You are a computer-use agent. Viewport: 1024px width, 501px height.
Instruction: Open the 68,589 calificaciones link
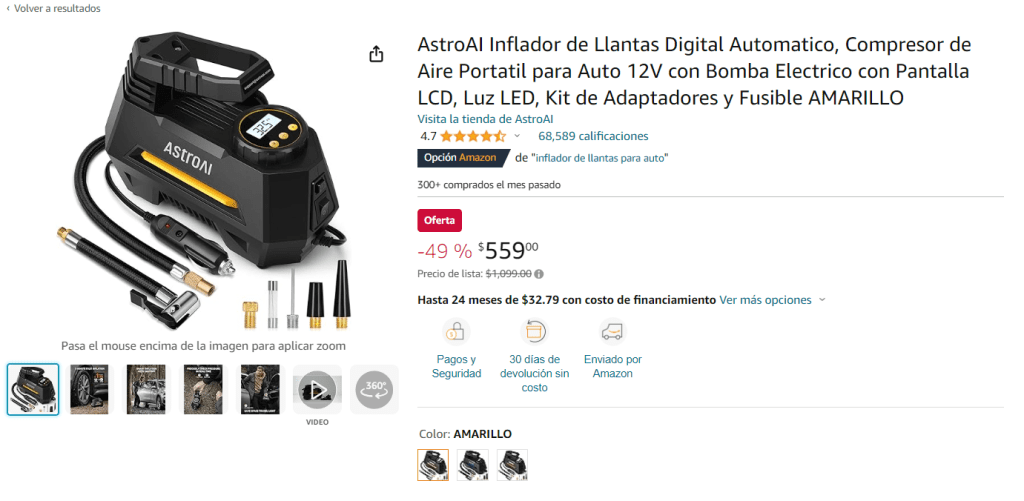(593, 136)
